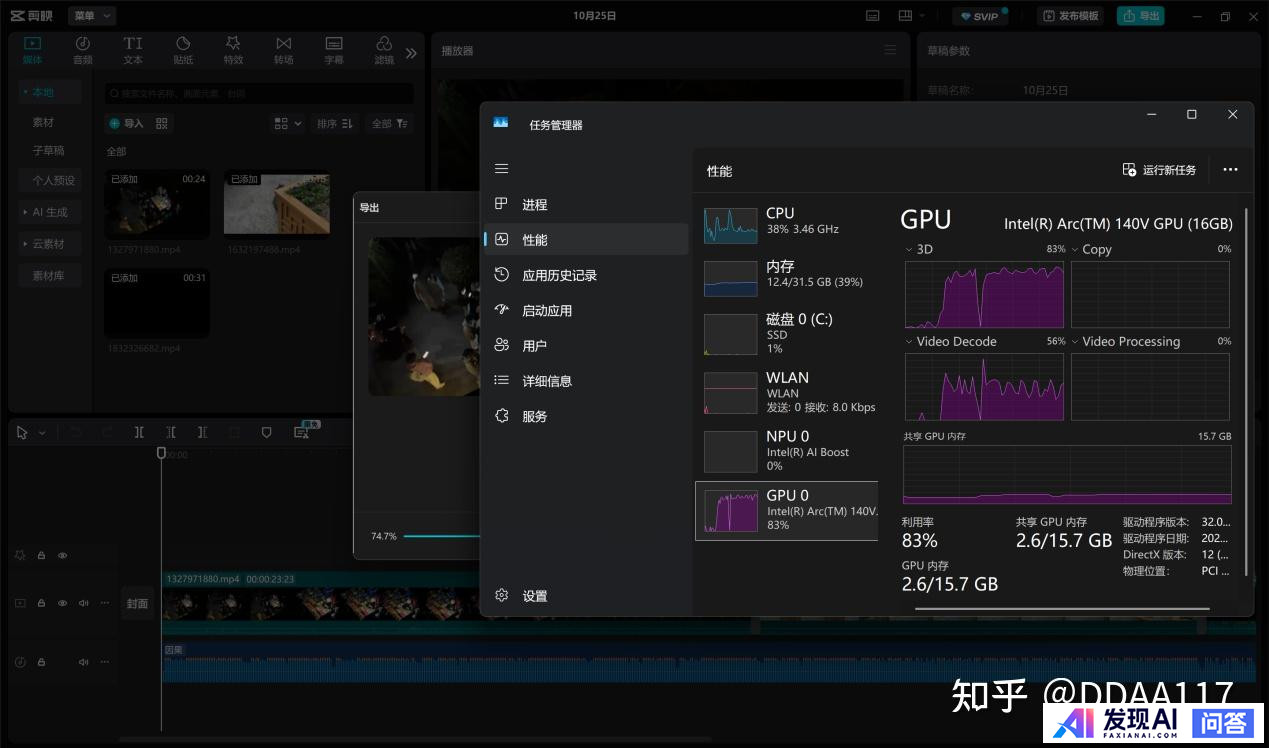Open 用户 users page in Task Manager

pyautogui.click(x=586, y=345)
